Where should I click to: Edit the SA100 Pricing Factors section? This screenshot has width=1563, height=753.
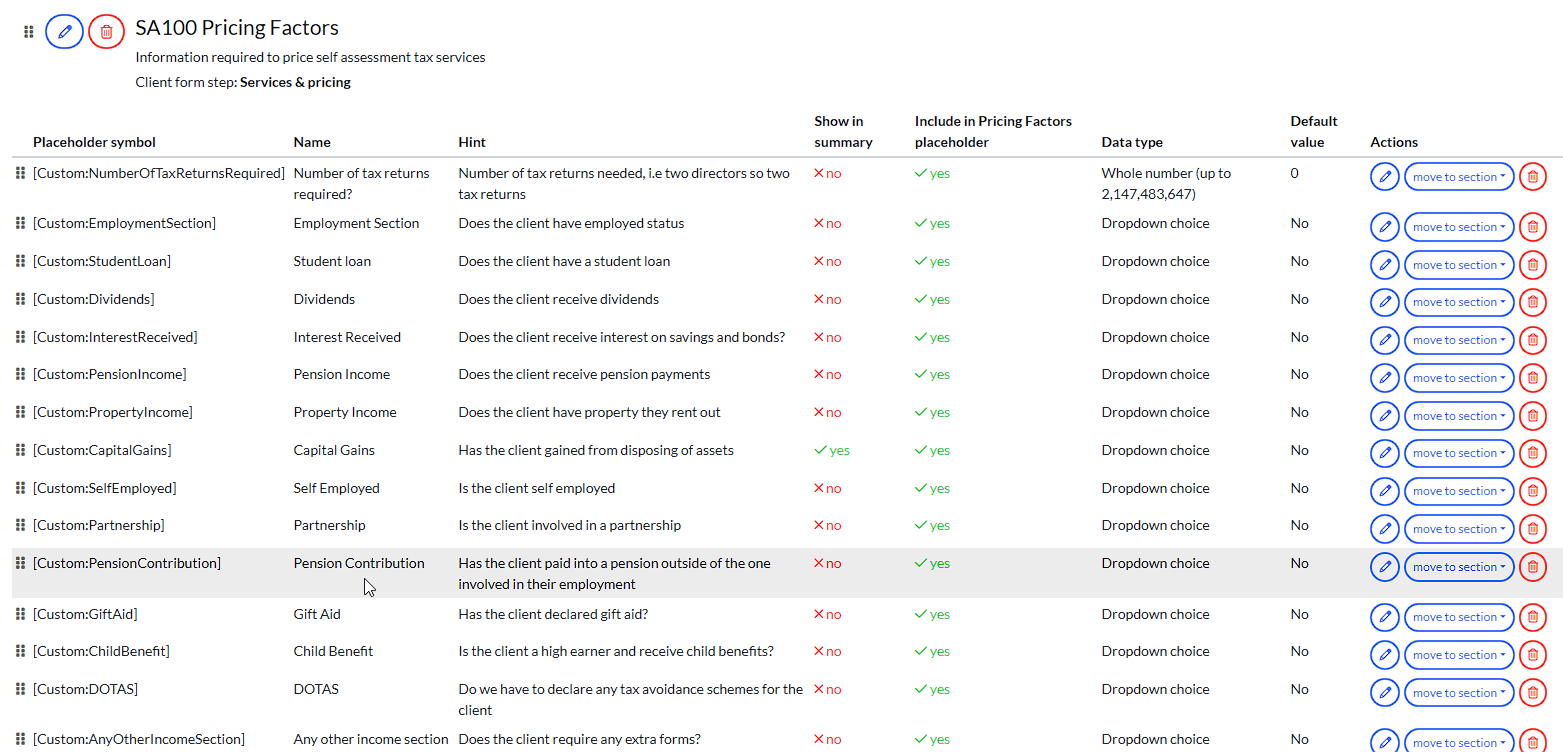coord(65,32)
